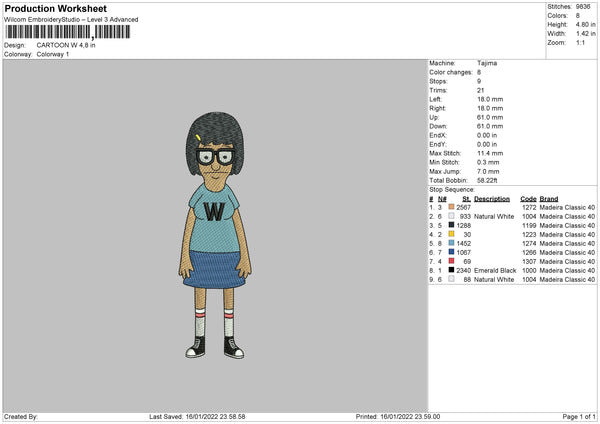The height and width of the screenshot is (424, 600).
Task: Click the Stitches value '9836'
Action: coord(583,7)
